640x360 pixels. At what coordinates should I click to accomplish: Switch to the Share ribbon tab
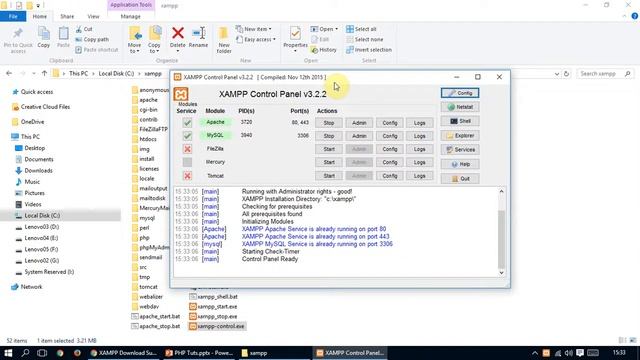coord(67,16)
